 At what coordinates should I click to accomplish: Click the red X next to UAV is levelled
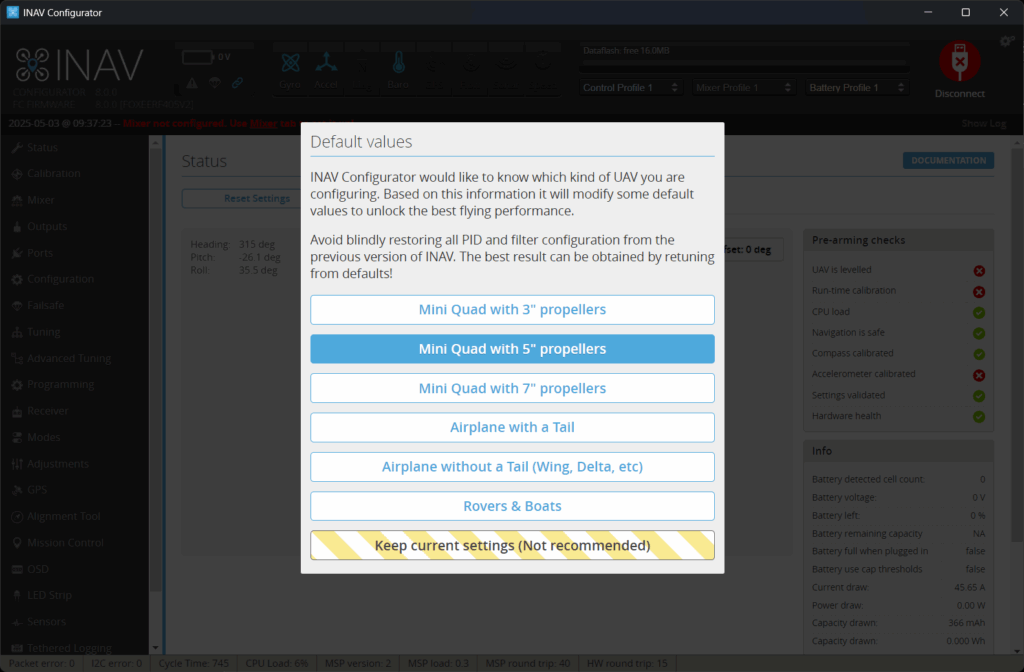pyautogui.click(x=979, y=271)
